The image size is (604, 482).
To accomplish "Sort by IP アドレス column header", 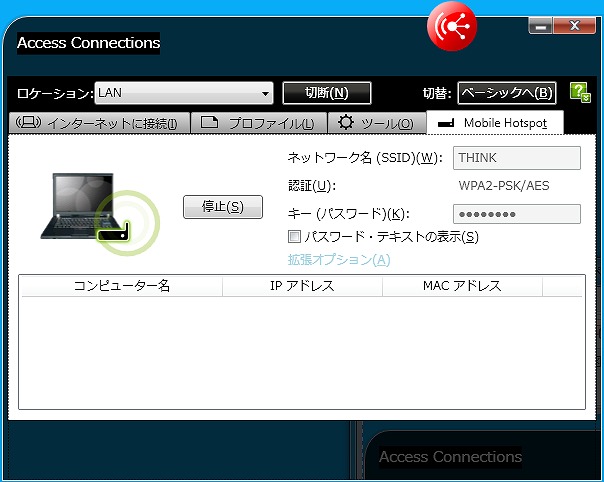I will point(302,286).
